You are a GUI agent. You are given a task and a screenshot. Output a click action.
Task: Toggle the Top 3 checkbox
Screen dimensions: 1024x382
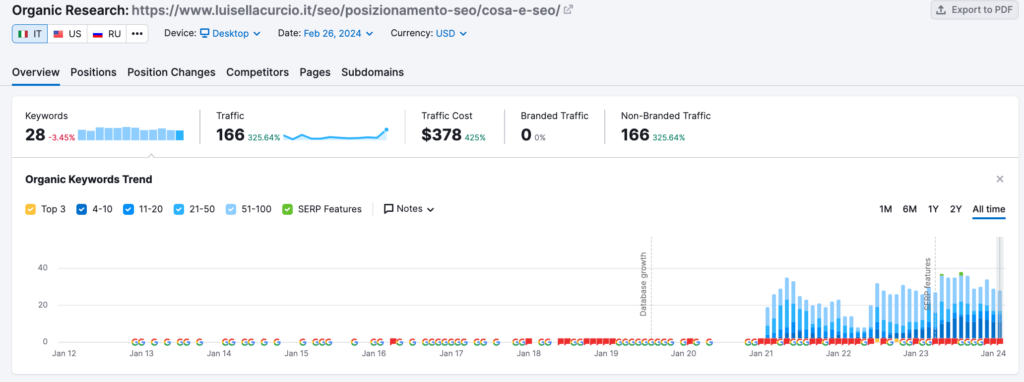point(30,210)
